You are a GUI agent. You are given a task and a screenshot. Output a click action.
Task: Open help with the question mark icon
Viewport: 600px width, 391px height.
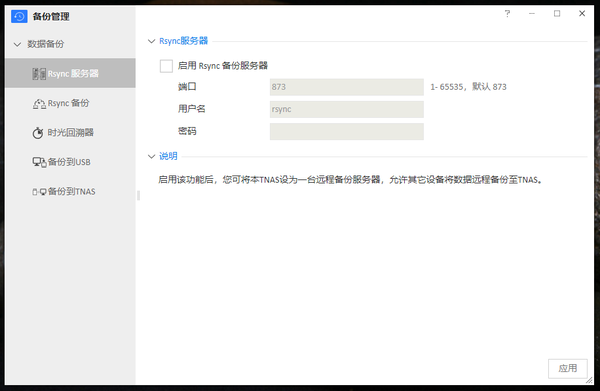pos(507,14)
